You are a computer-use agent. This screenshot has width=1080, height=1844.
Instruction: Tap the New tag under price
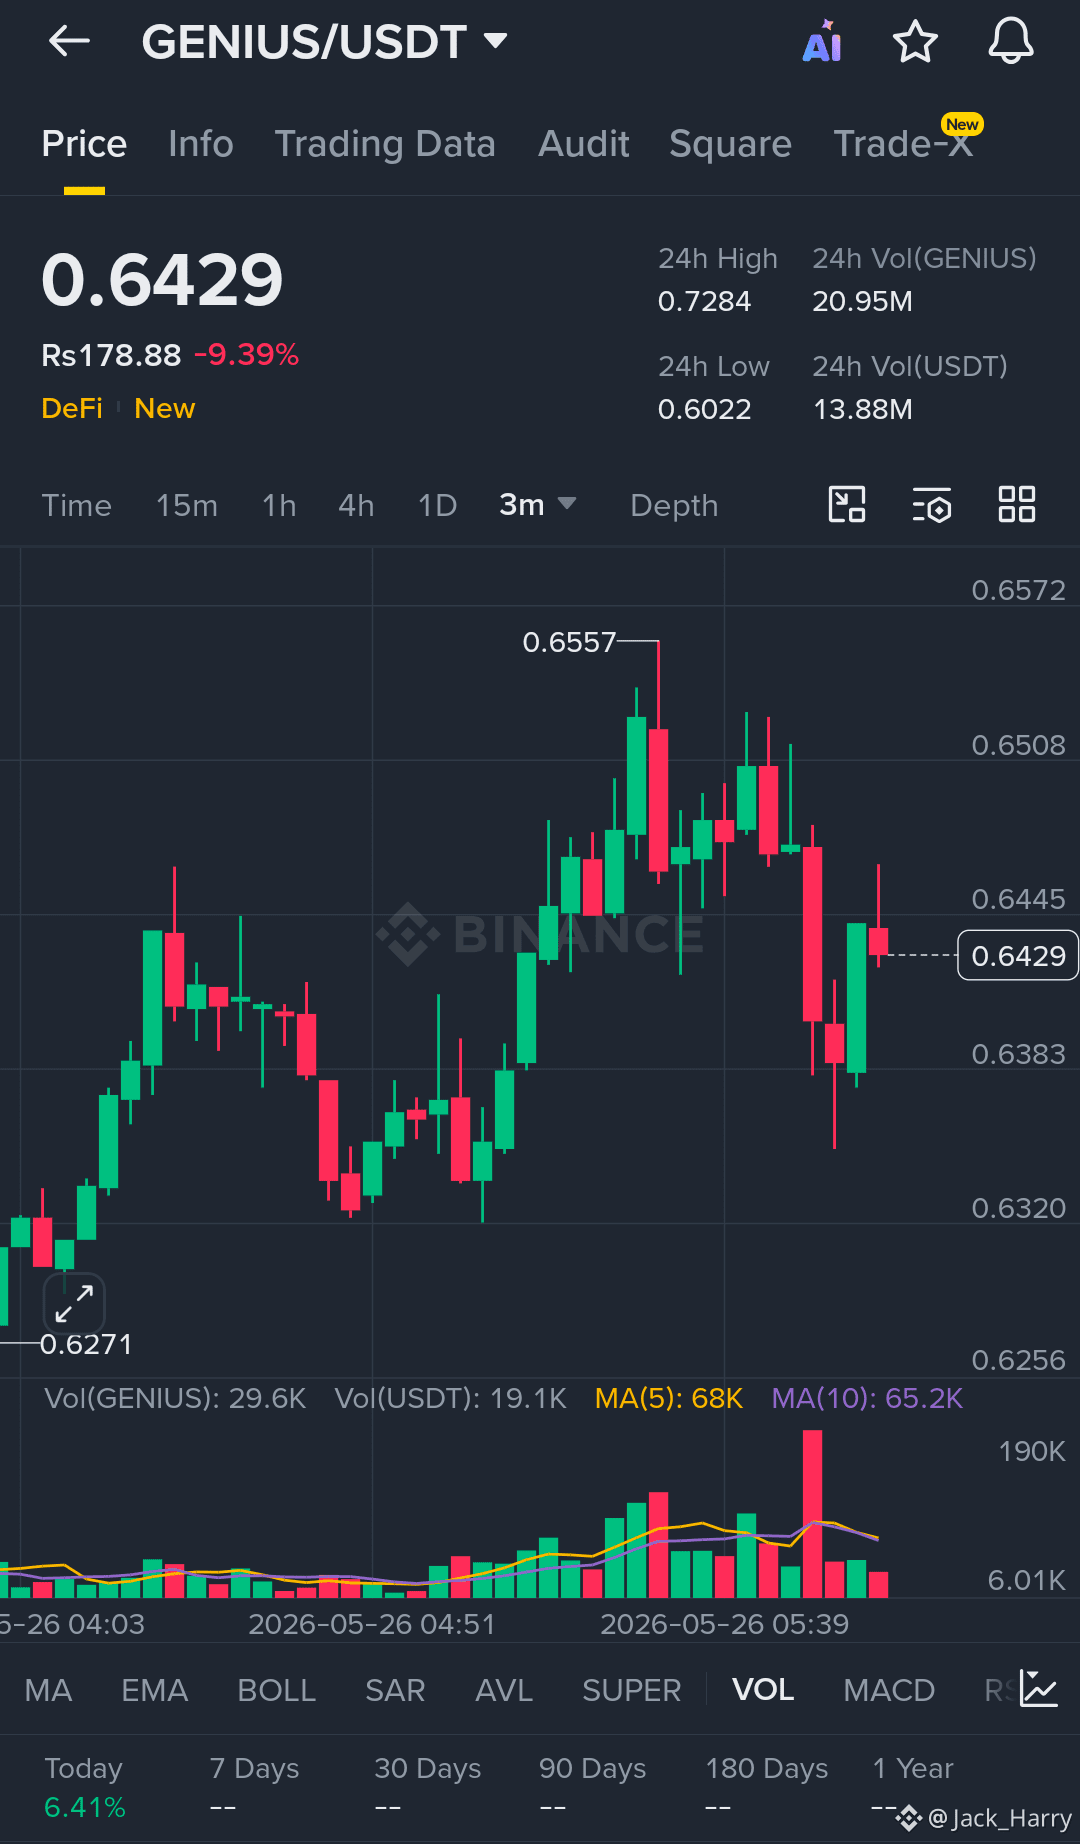[x=164, y=408]
